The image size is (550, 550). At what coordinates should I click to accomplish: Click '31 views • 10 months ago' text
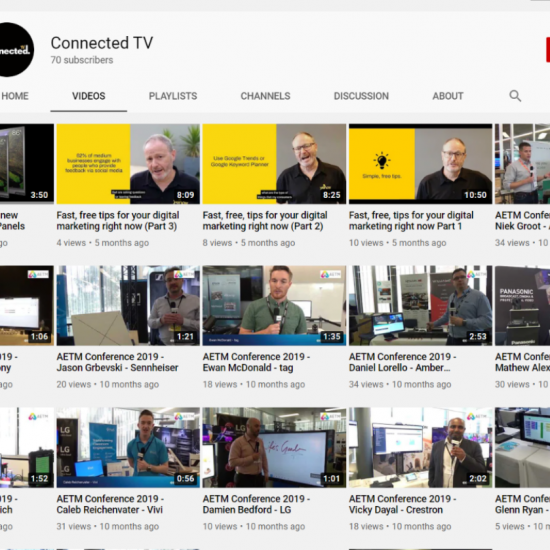click(x=108, y=526)
